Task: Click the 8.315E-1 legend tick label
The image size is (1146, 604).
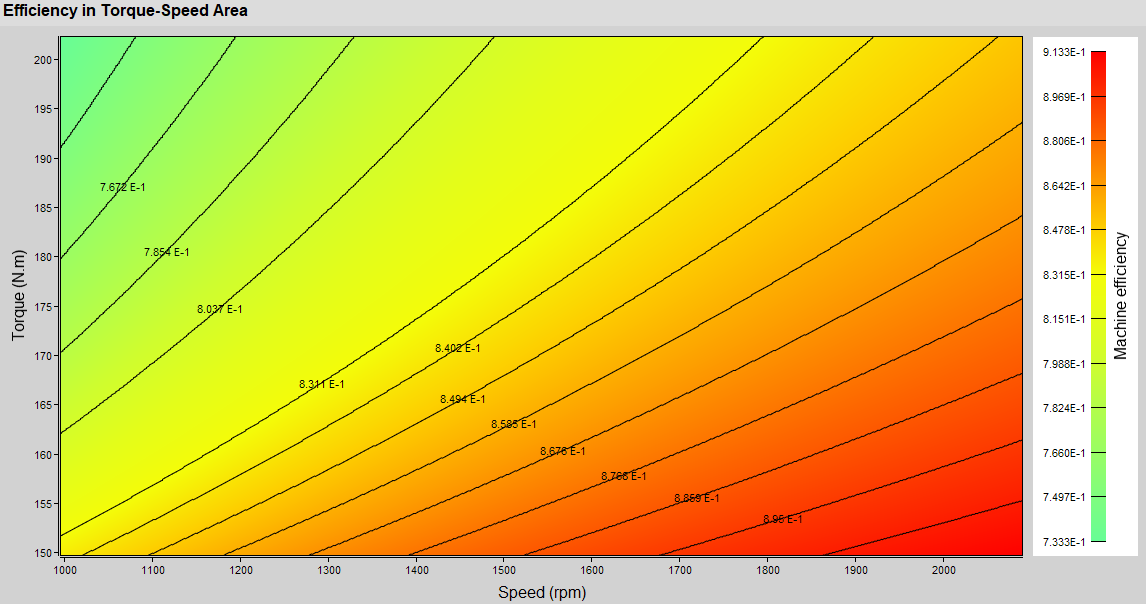Action: (1063, 275)
